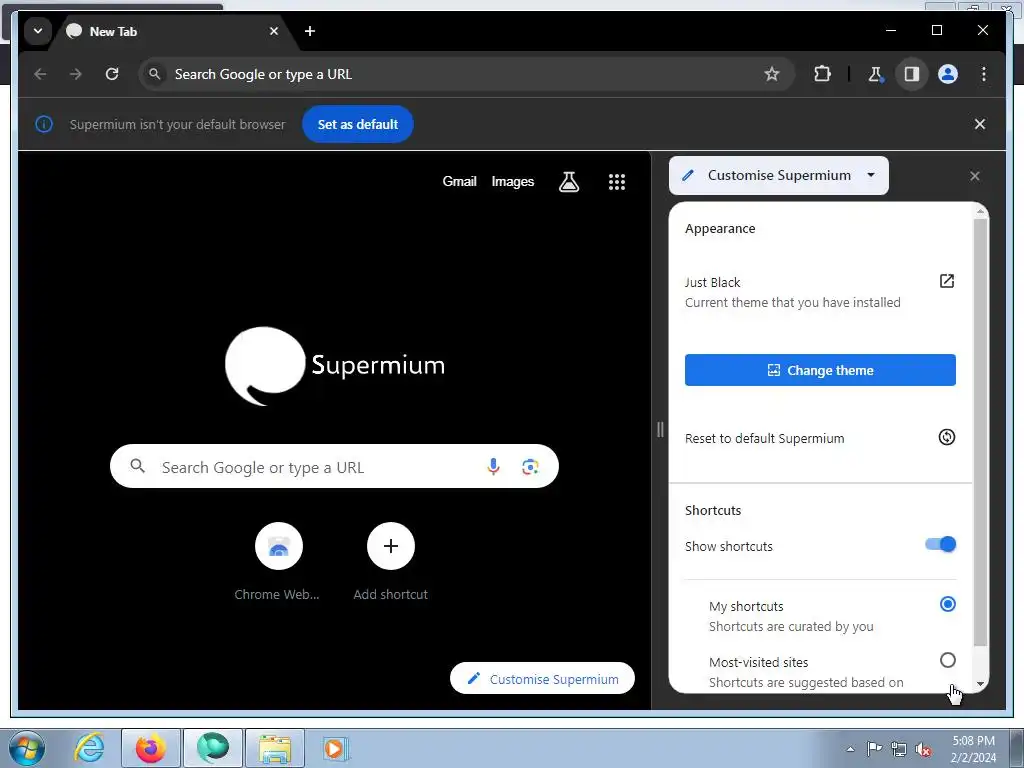Click the Action Center flag icon

point(874,749)
